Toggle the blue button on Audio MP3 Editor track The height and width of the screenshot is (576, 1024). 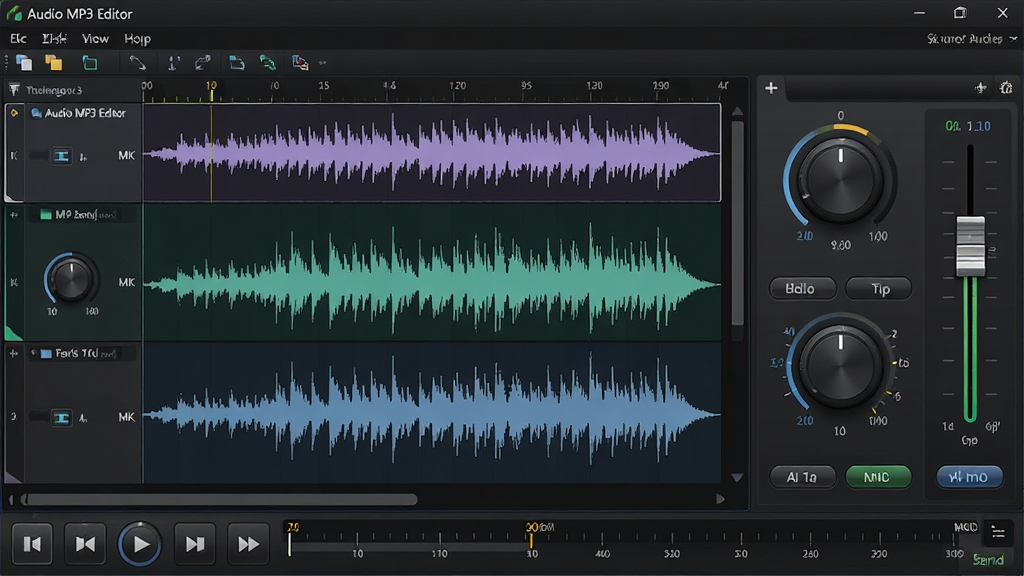(x=61, y=156)
